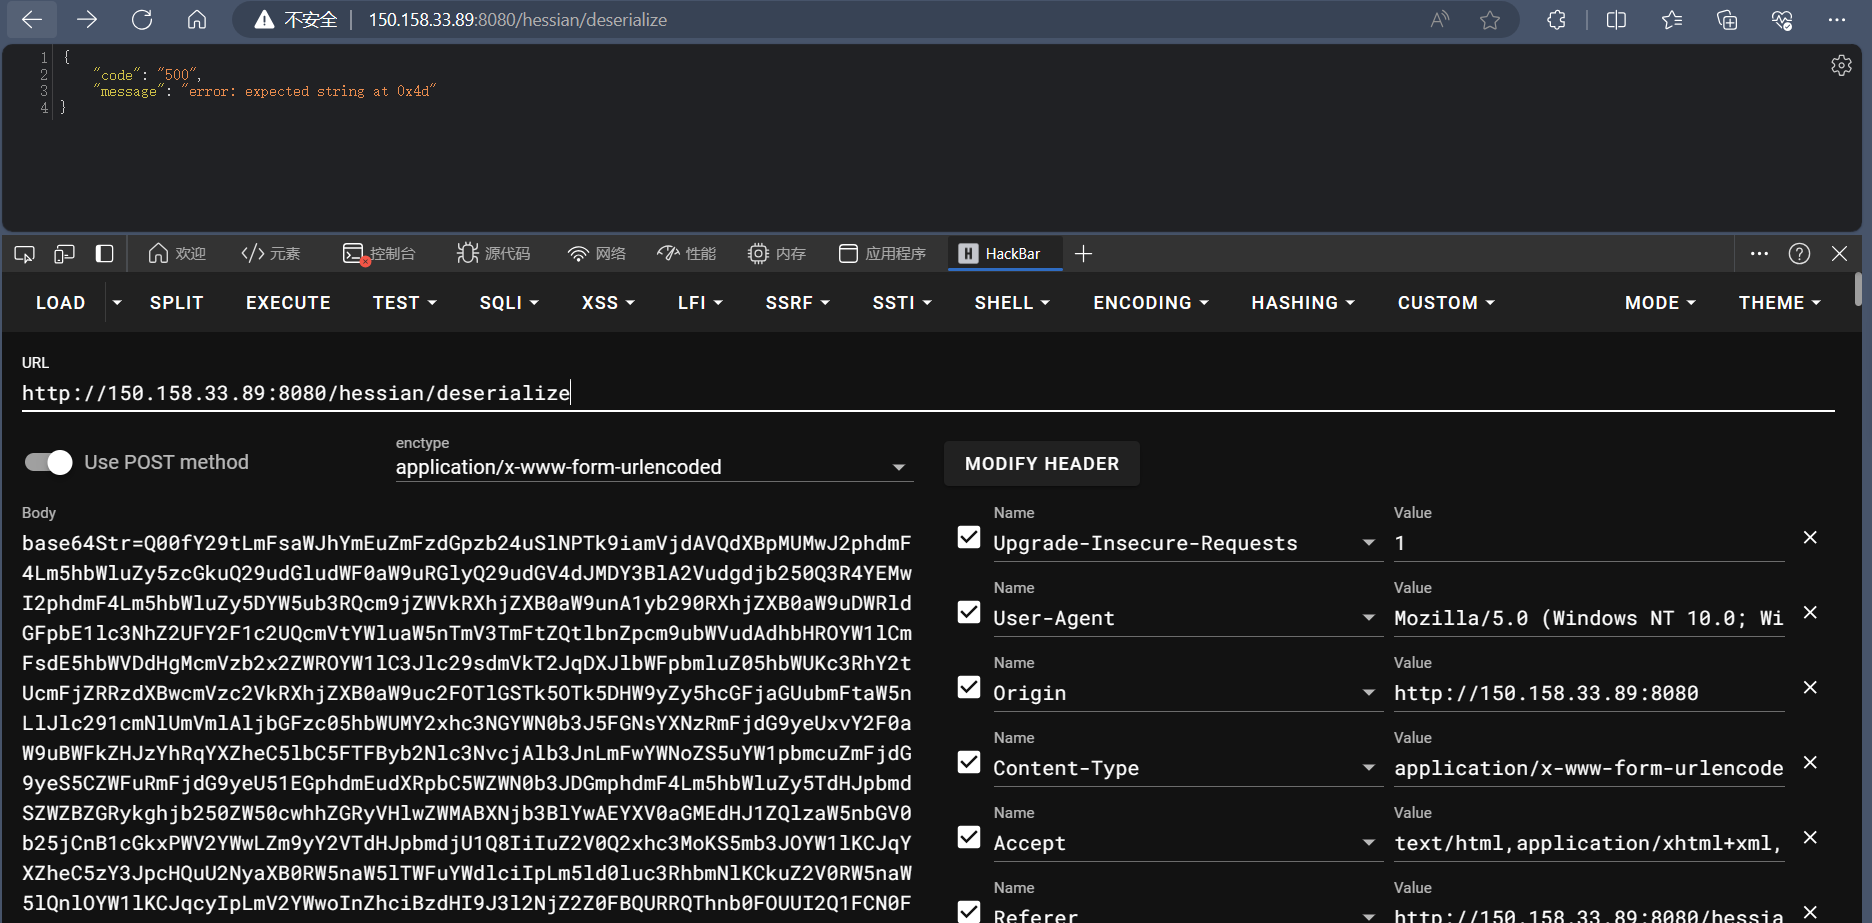Image resolution: width=1872 pixels, height=923 pixels.
Task: Click the not-secure warning icon
Action: (x=264, y=19)
